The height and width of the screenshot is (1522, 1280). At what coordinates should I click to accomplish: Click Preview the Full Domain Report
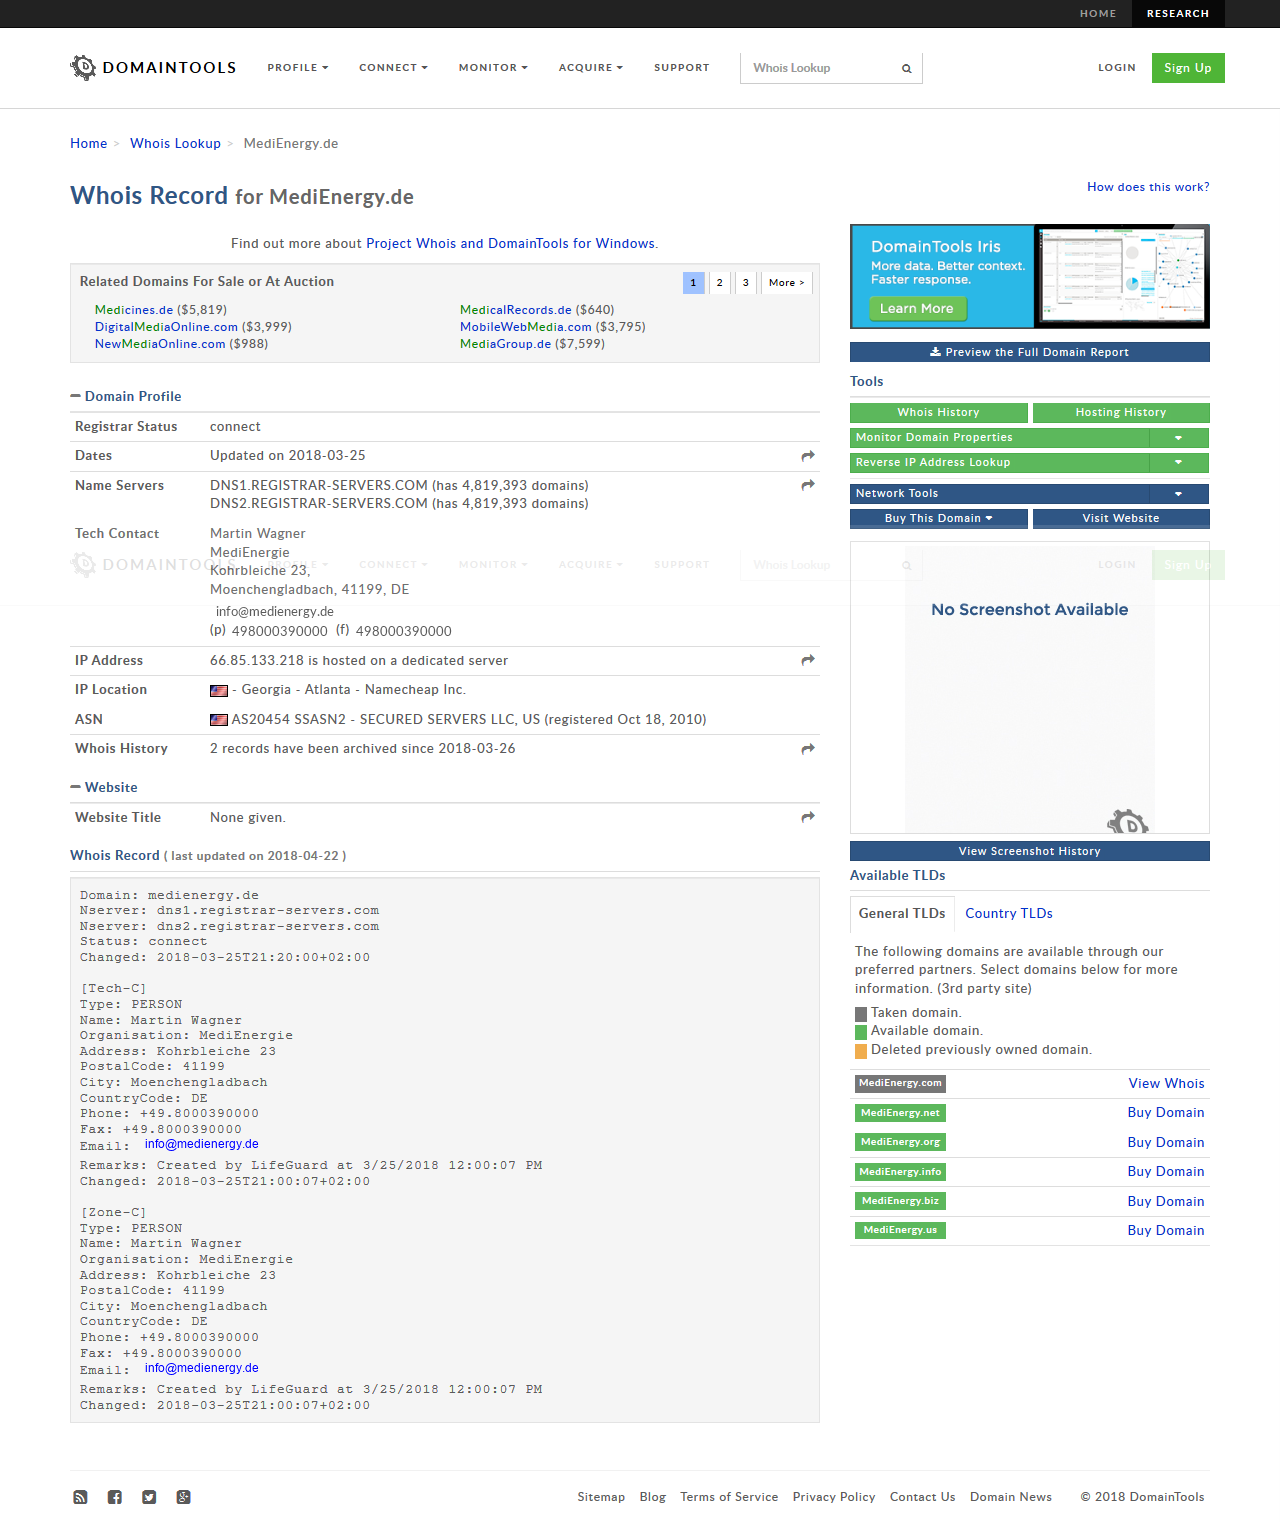(x=1030, y=352)
